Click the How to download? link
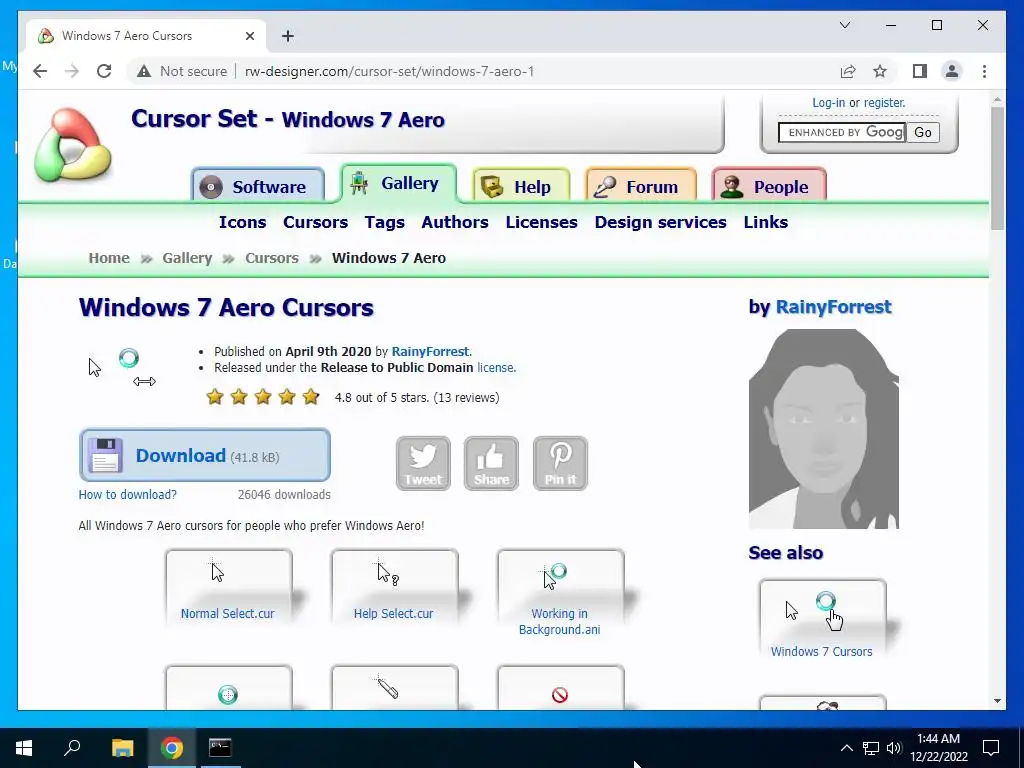Image resolution: width=1024 pixels, height=768 pixels. pyautogui.click(x=127, y=494)
